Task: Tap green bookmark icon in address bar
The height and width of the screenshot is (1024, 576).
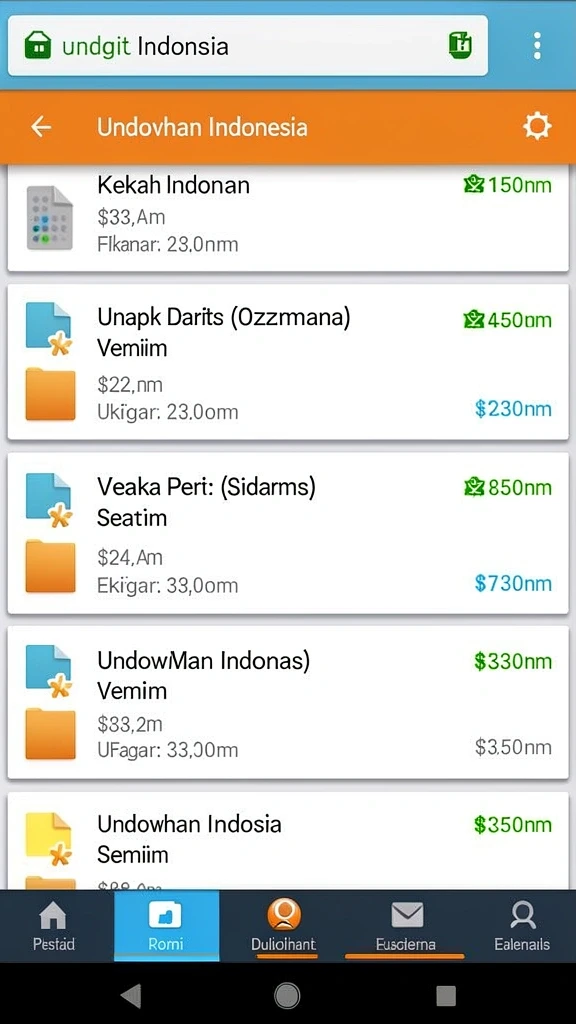Action: [460, 46]
